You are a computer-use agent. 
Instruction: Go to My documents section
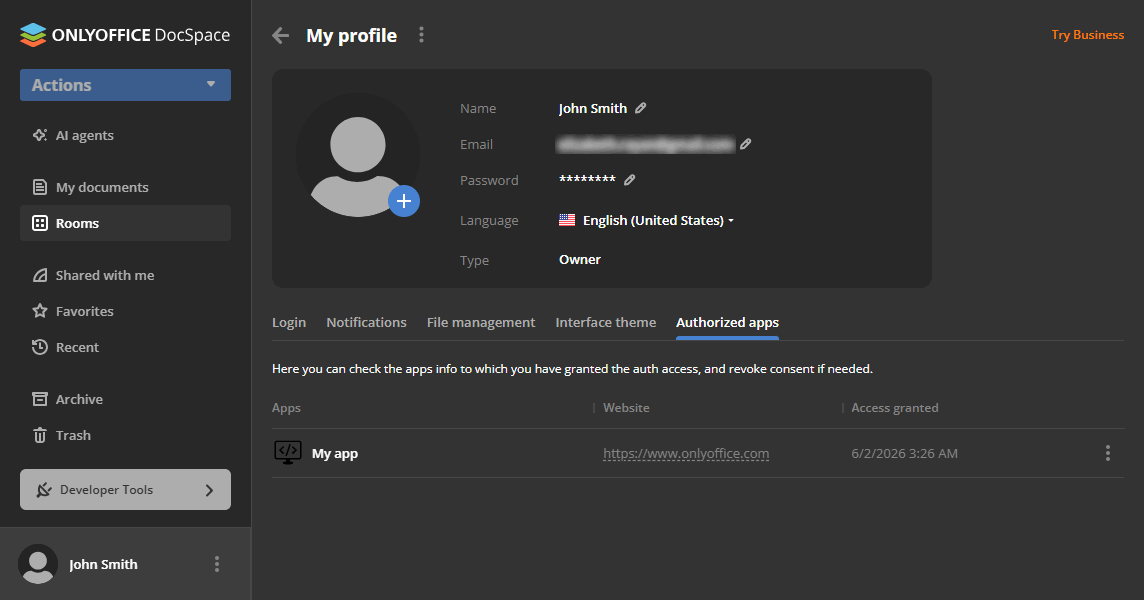tap(90, 187)
